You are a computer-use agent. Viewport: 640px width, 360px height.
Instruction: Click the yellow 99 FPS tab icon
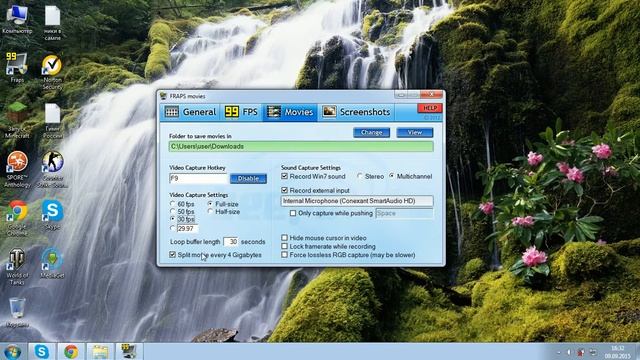click(231, 112)
